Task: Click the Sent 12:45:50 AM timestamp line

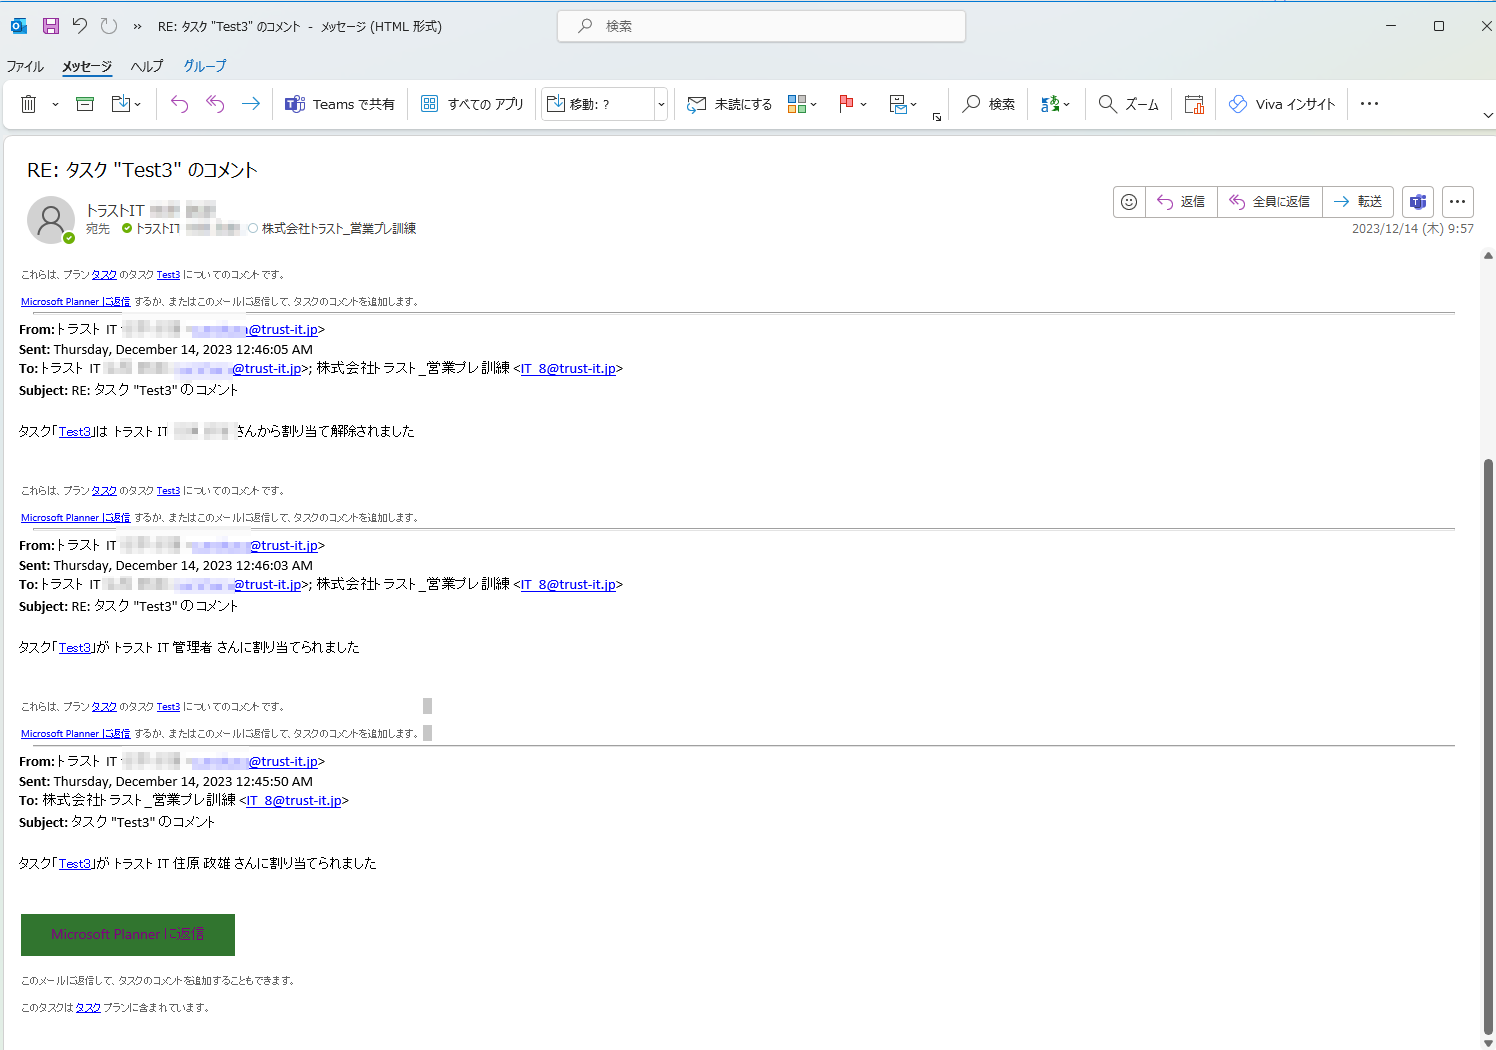Action: pos(166,782)
